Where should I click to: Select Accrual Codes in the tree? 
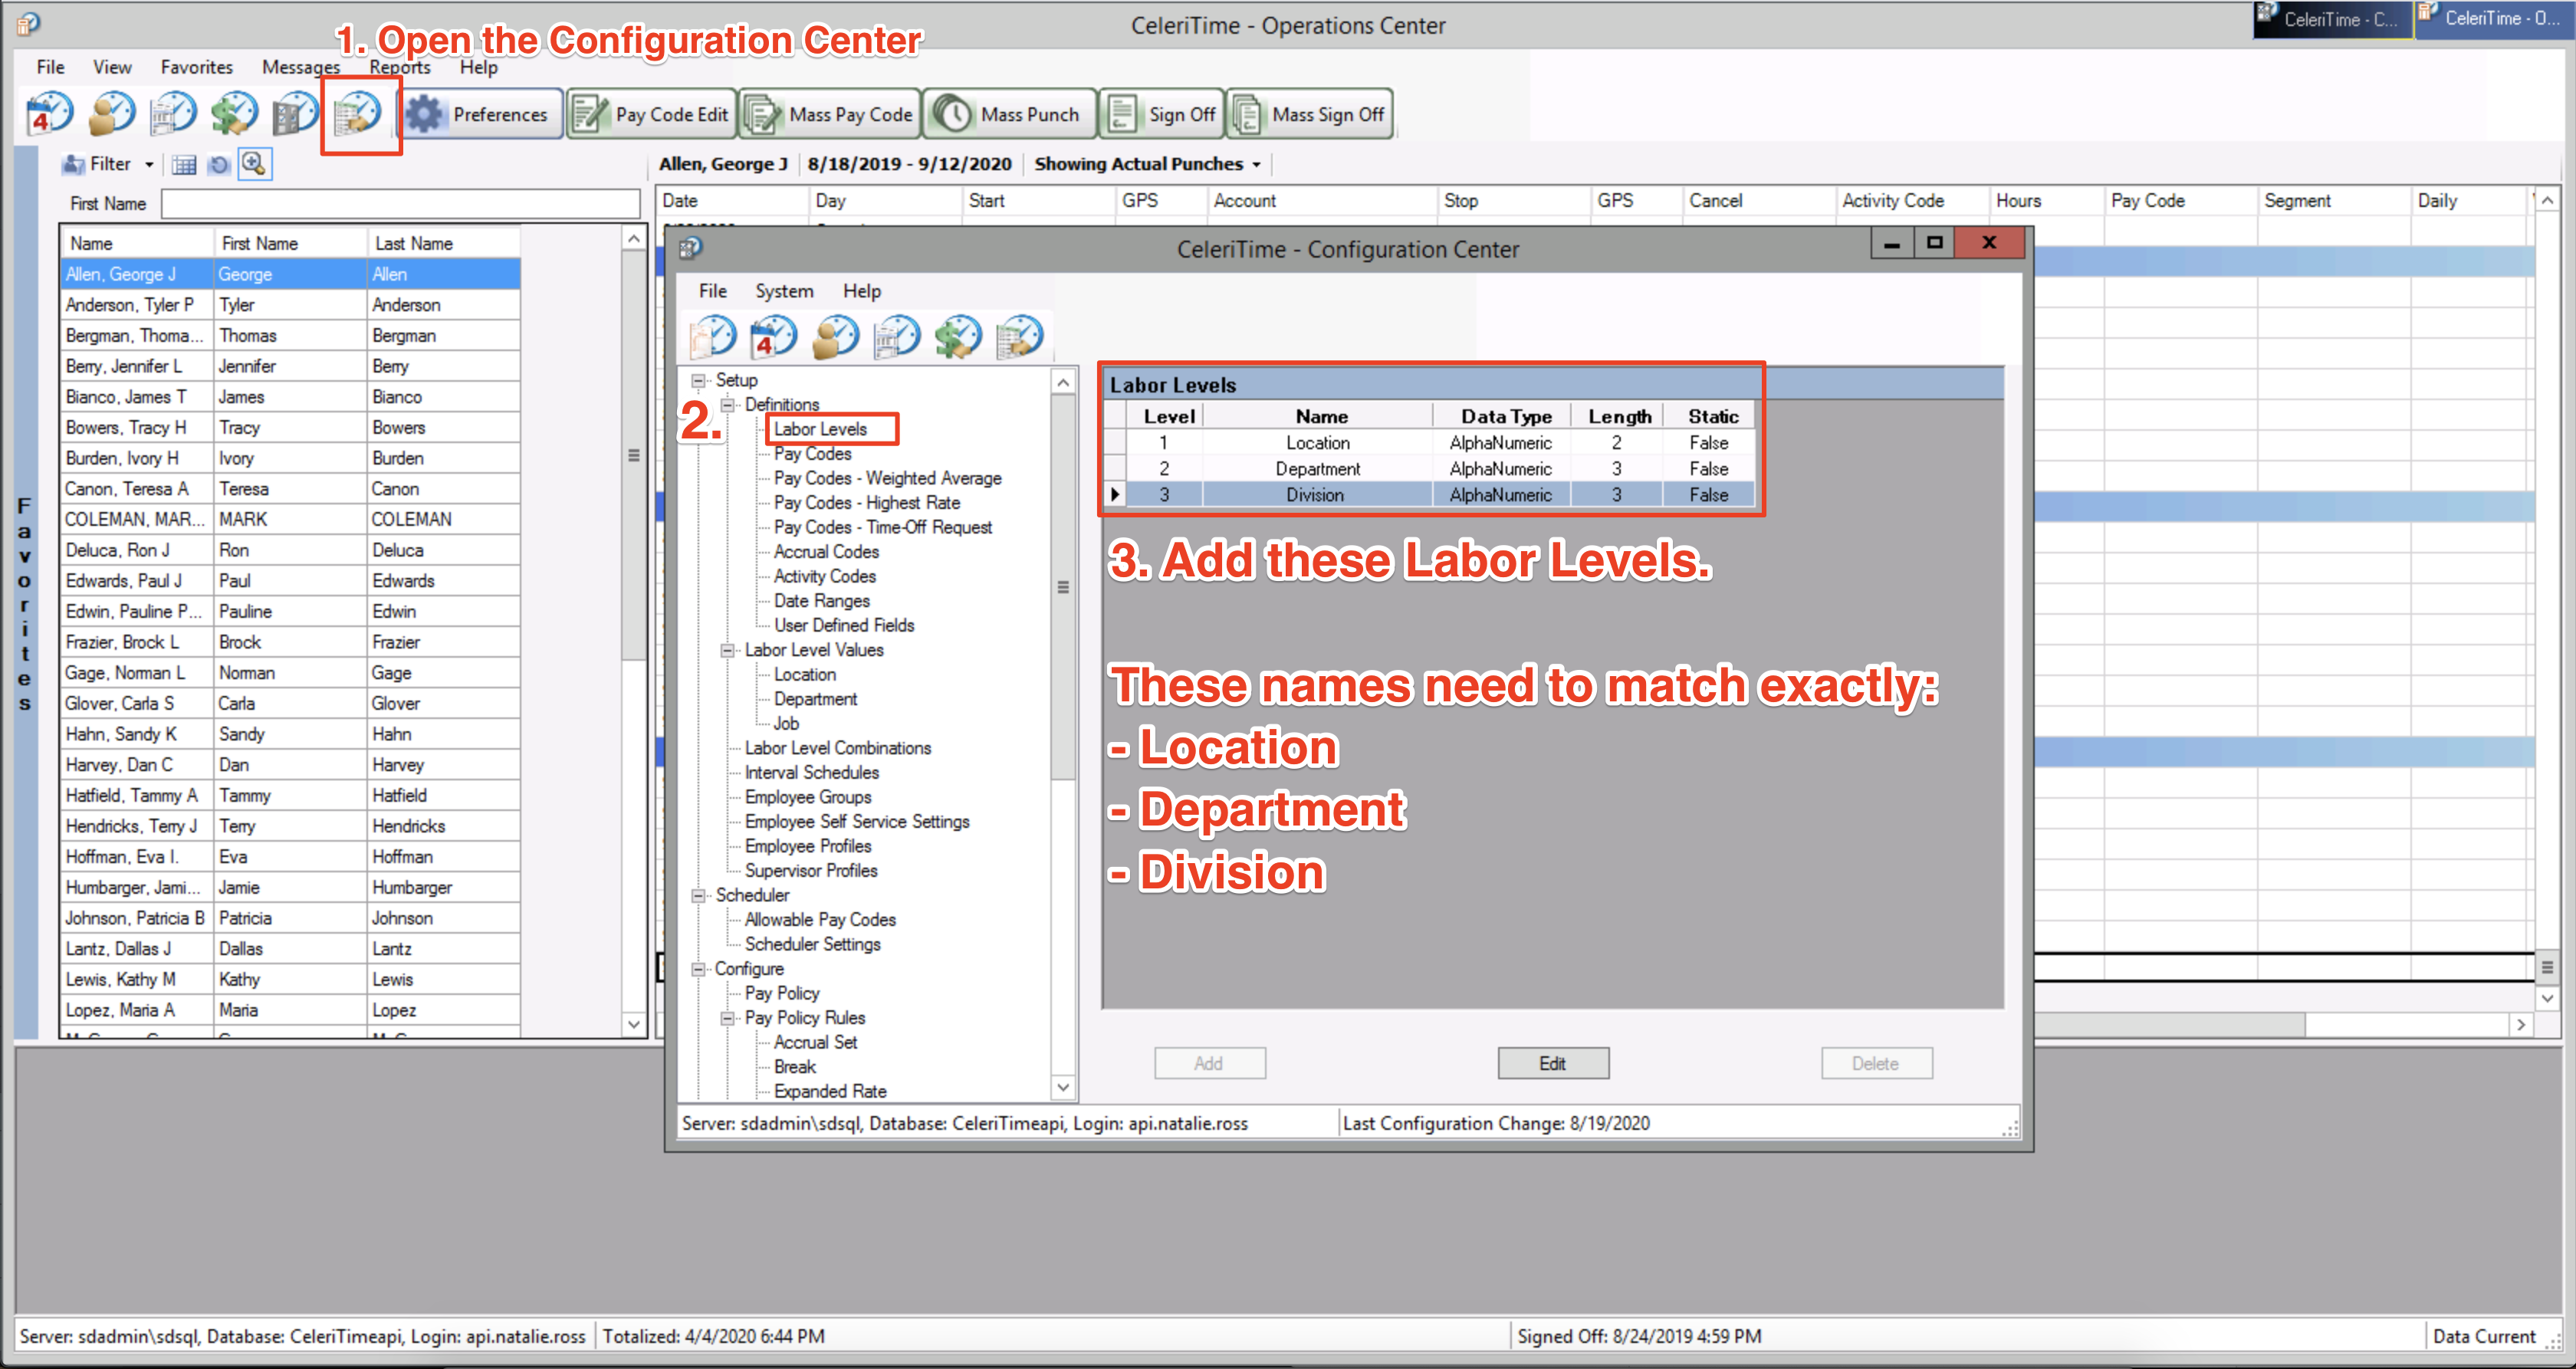(826, 552)
